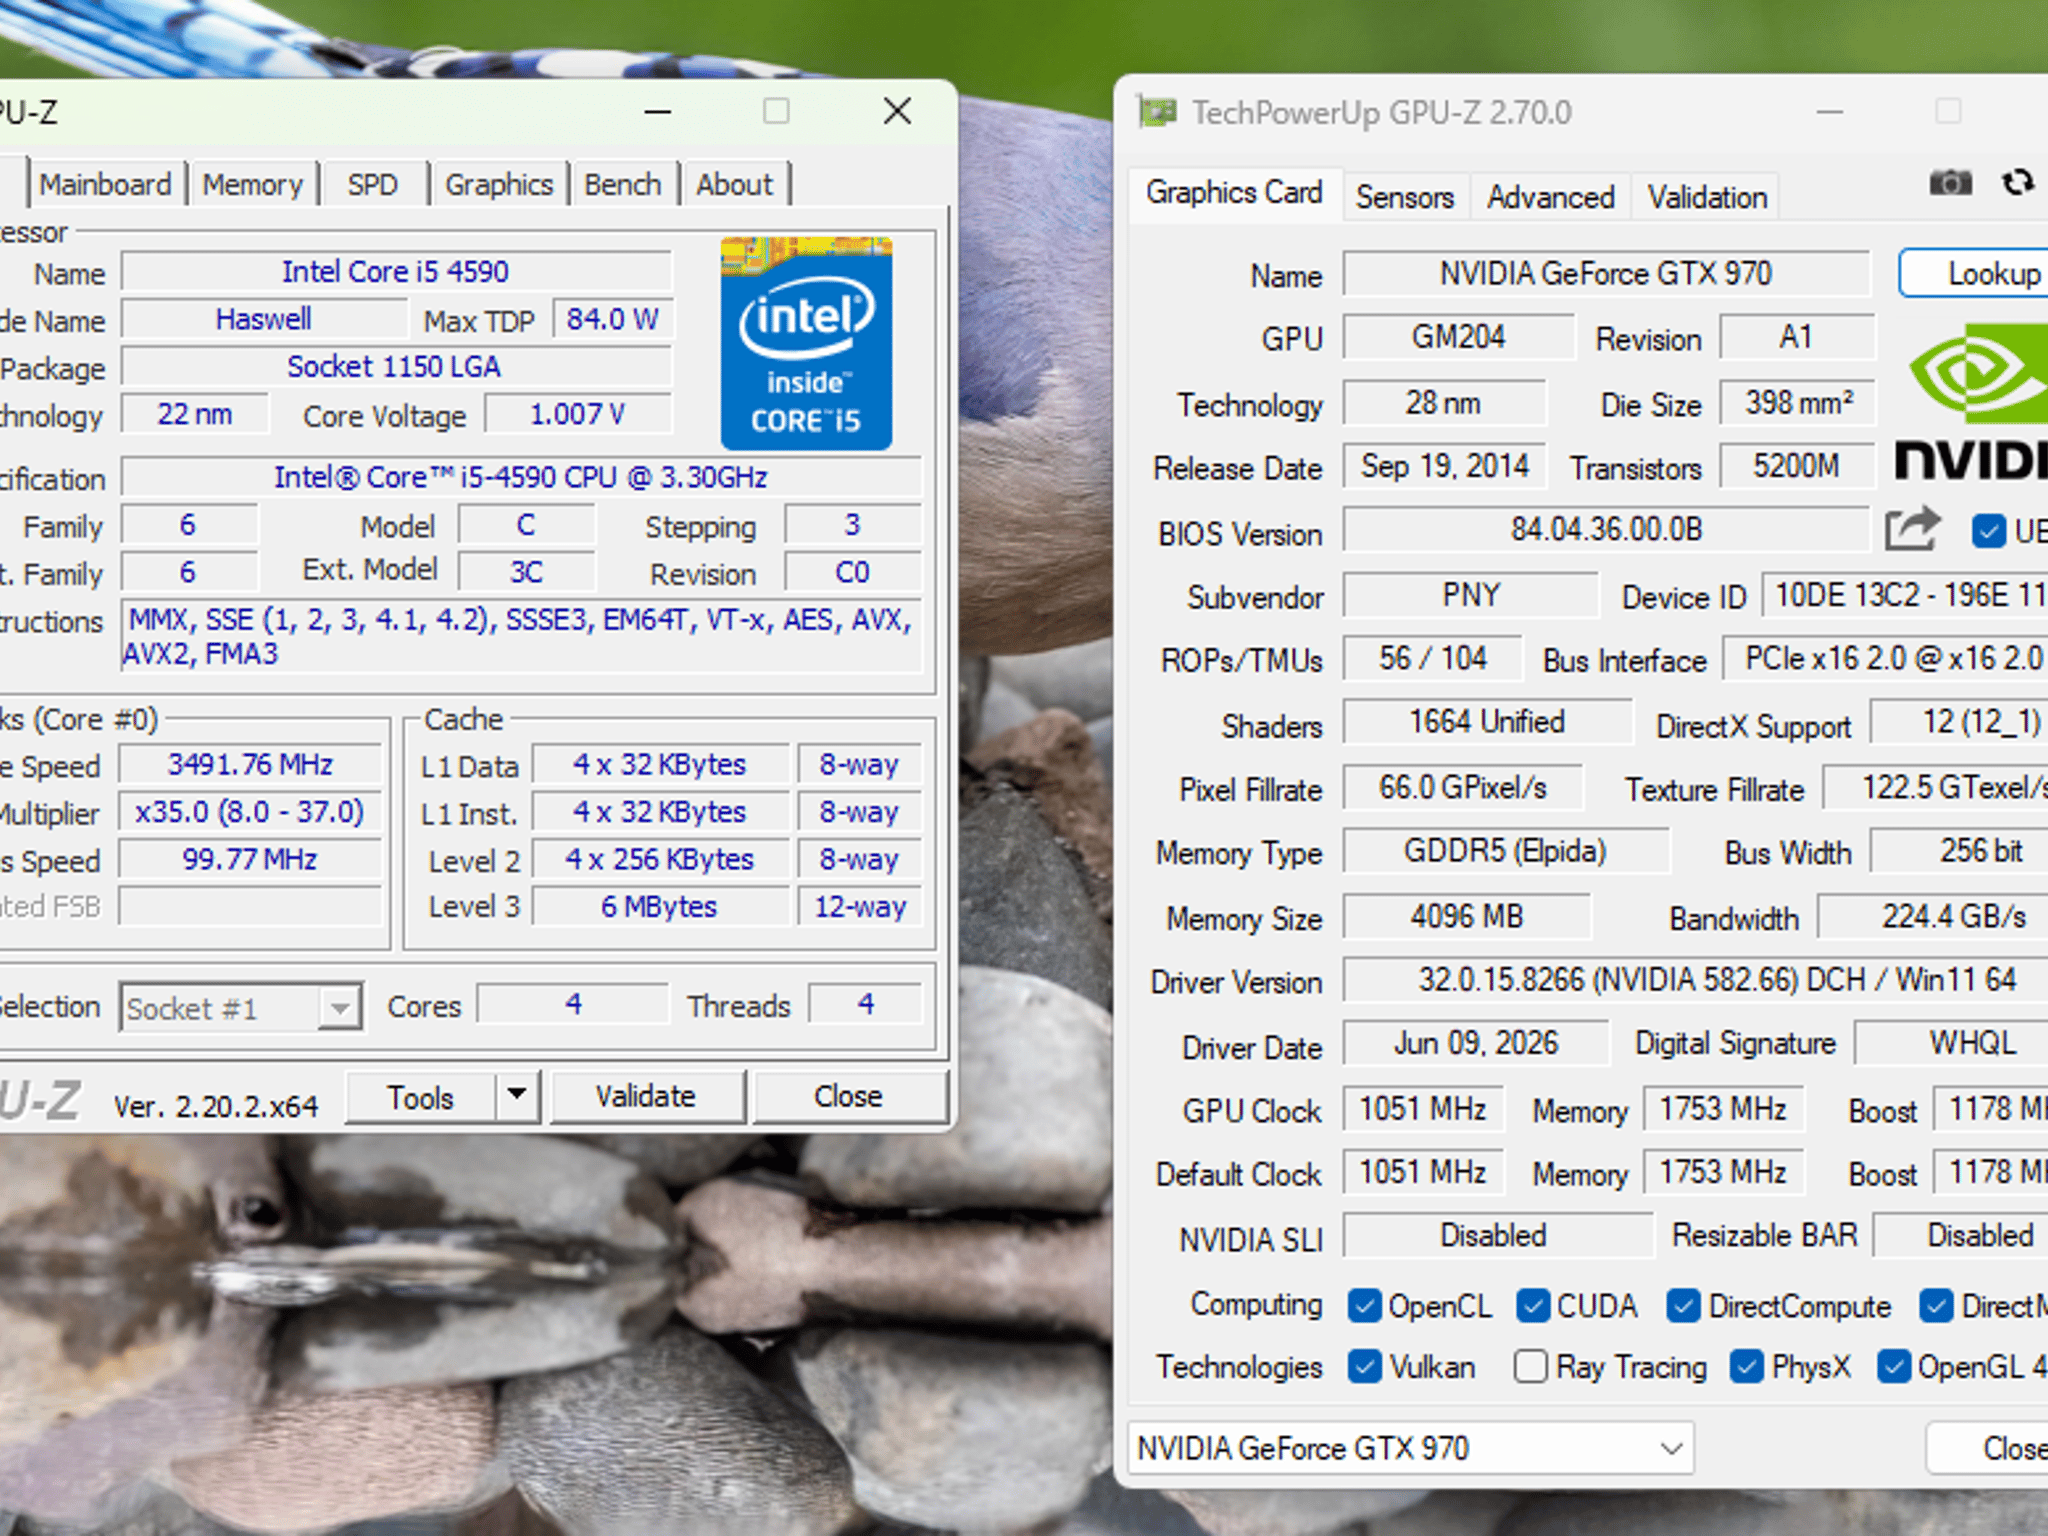2048x1536 pixels.
Task: Click the BIOS Version field 84.04.36.00.0B
Action: click(x=1606, y=529)
